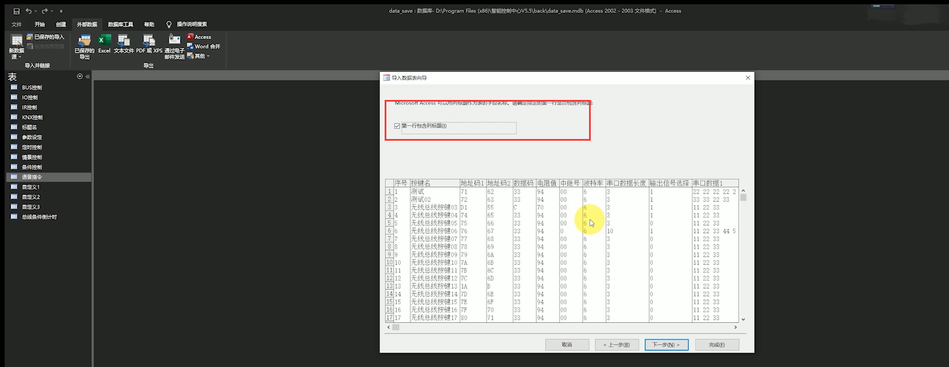The image size is (949, 367).
Task: Click the 测试02 cell in preview
Action: click(434, 199)
